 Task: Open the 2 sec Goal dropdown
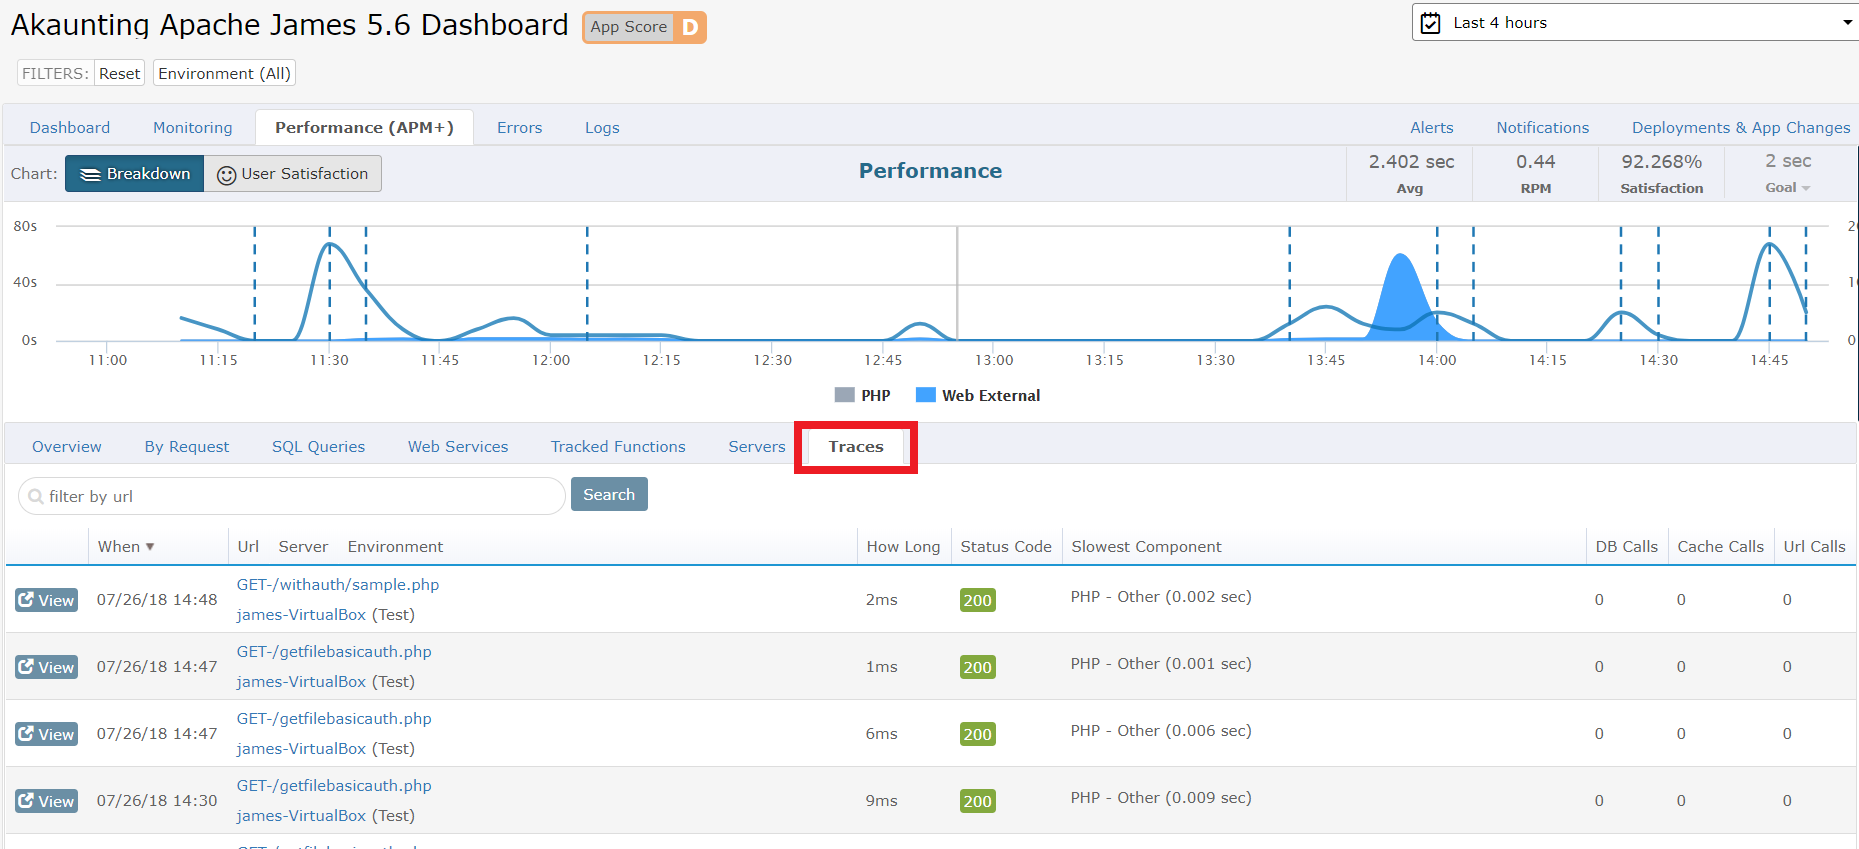[1788, 187]
